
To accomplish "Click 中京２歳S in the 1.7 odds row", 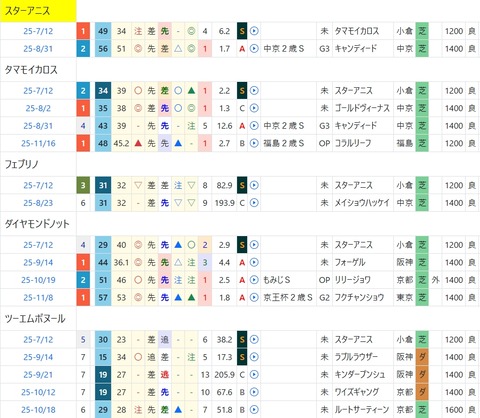I will tap(284, 49).
